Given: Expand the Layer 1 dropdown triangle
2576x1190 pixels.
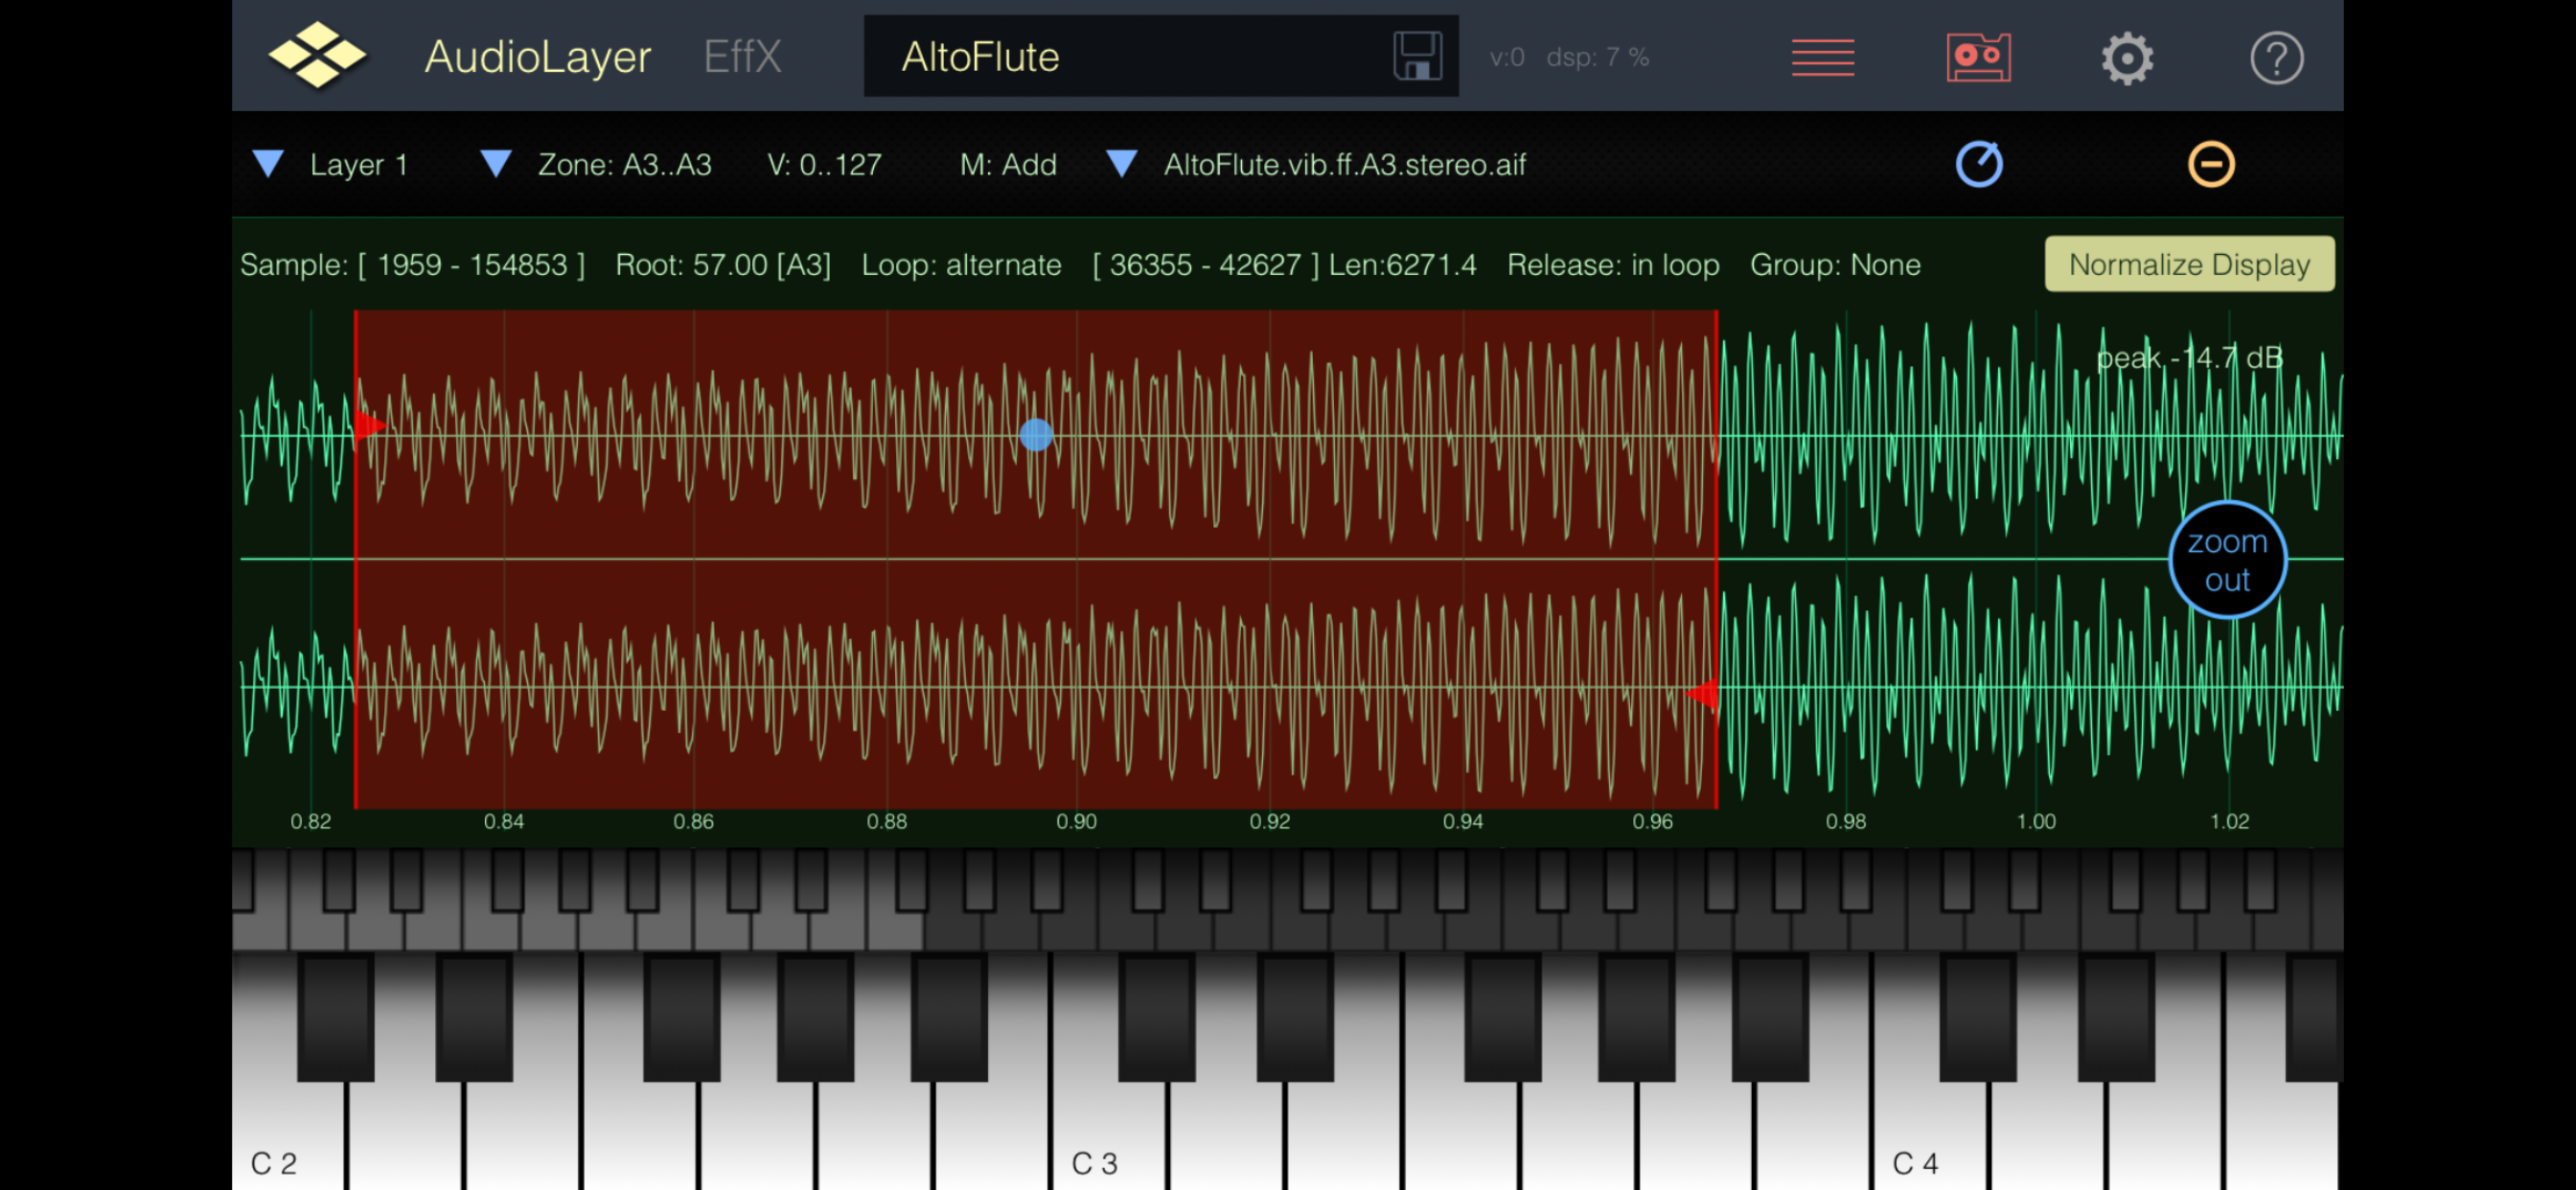Looking at the screenshot, I should (x=268, y=164).
